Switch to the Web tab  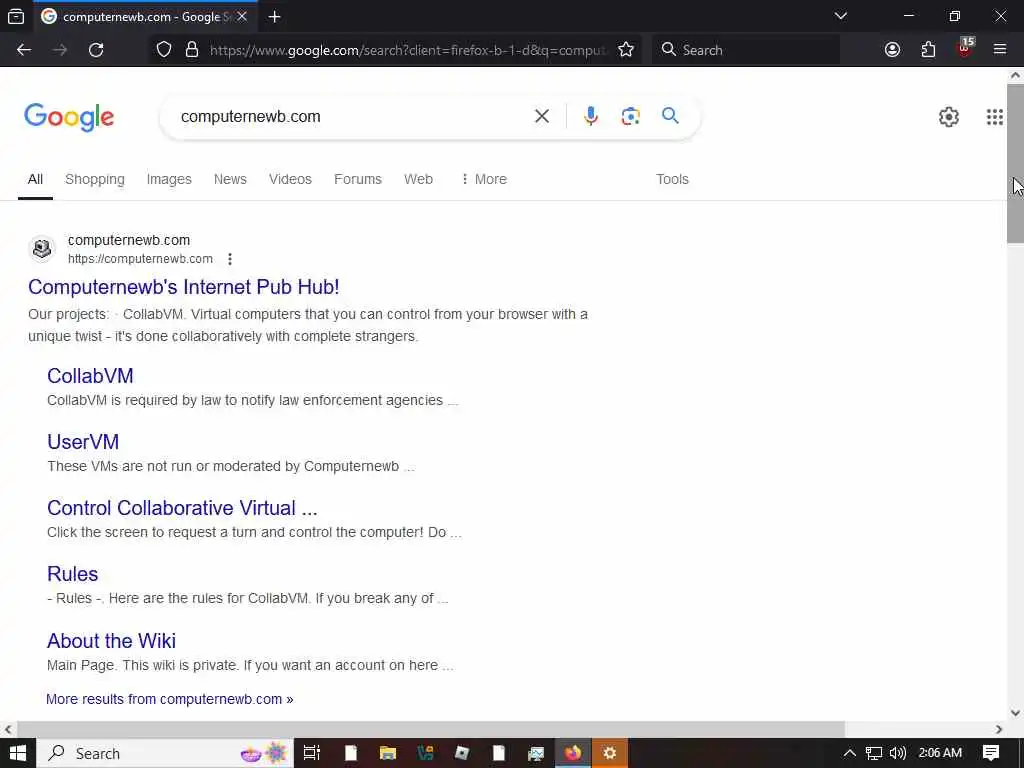pos(418,179)
